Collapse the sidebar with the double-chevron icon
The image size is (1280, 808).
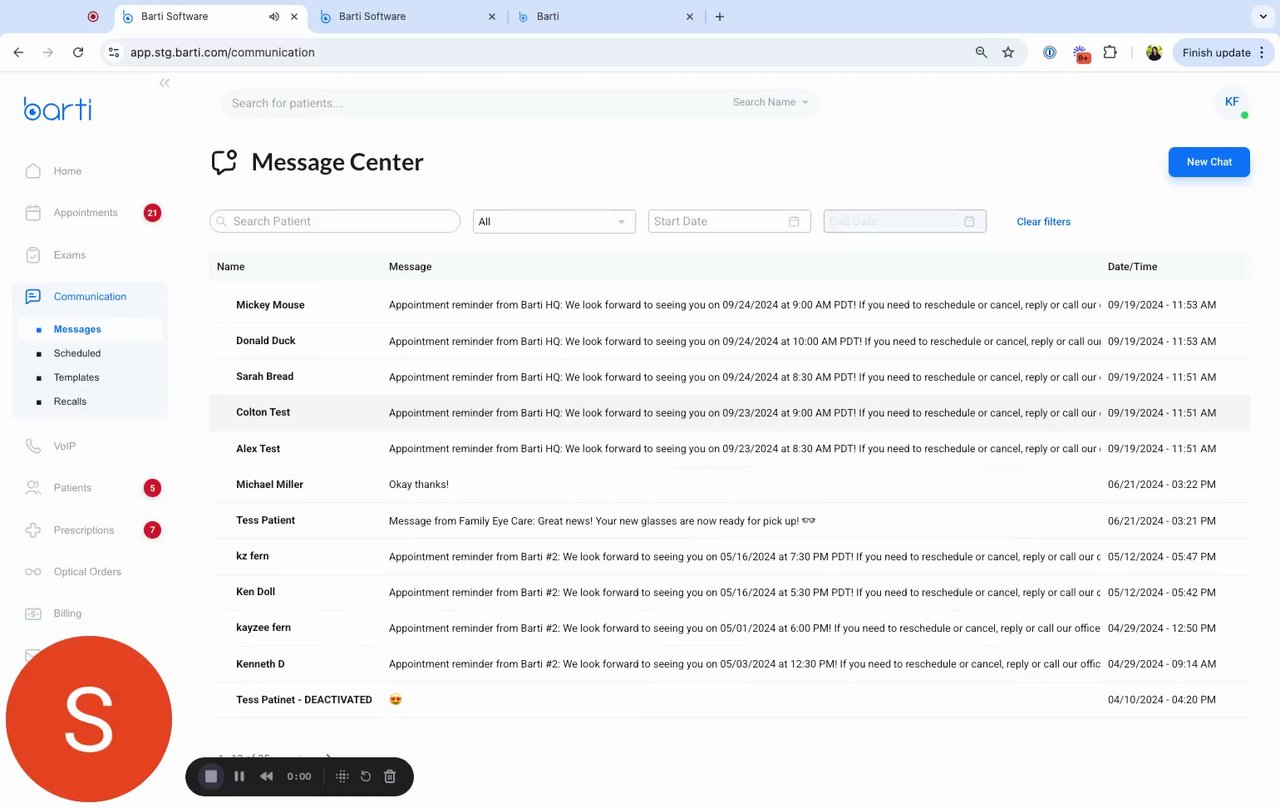coord(164,83)
